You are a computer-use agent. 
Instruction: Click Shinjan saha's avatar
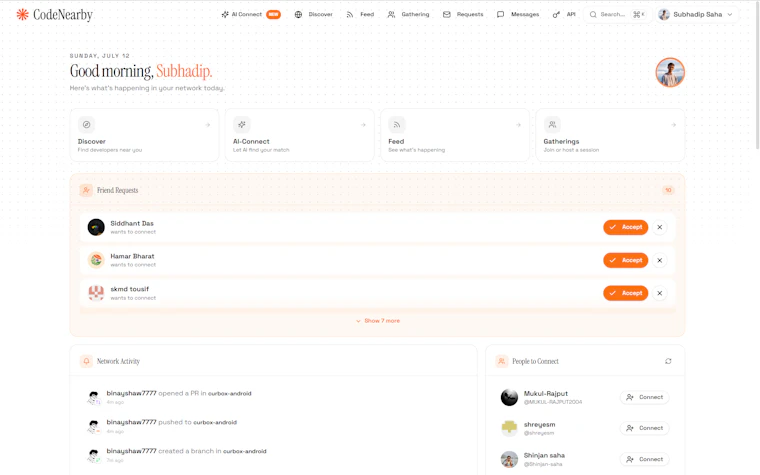[x=509, y=459]
